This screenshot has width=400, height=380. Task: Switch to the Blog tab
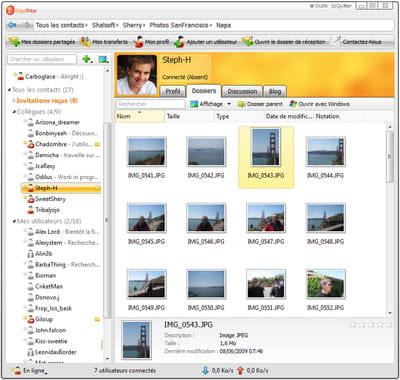tap(275, 91)
